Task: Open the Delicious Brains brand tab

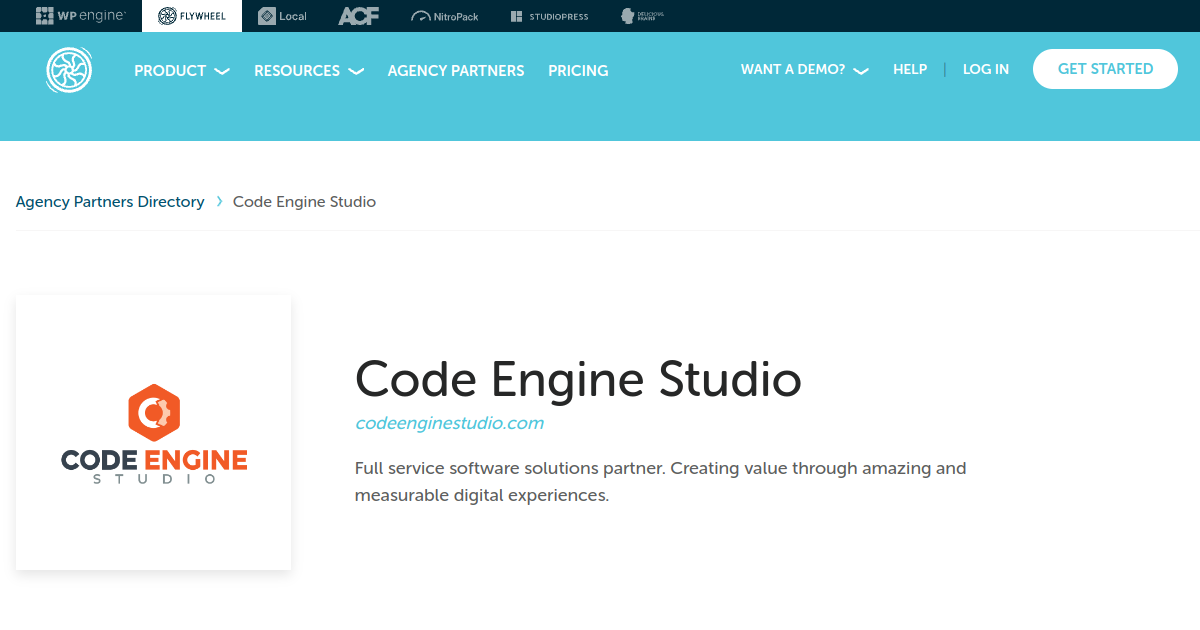Action: tap(642, 16)
